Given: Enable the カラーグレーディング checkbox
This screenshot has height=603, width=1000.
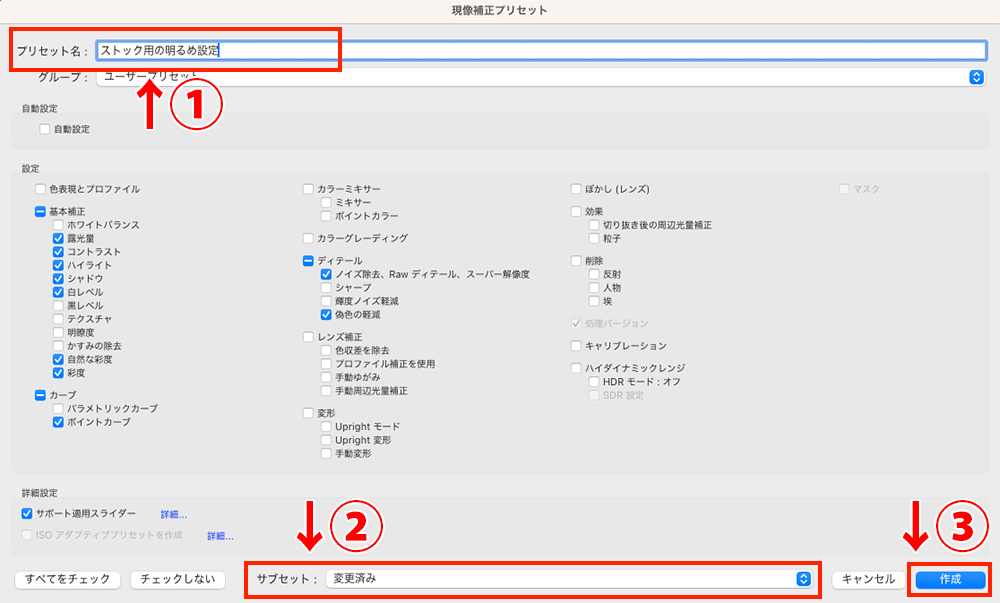Looking at the screenshot, I should pyautogui.click(x=310, y=238).
